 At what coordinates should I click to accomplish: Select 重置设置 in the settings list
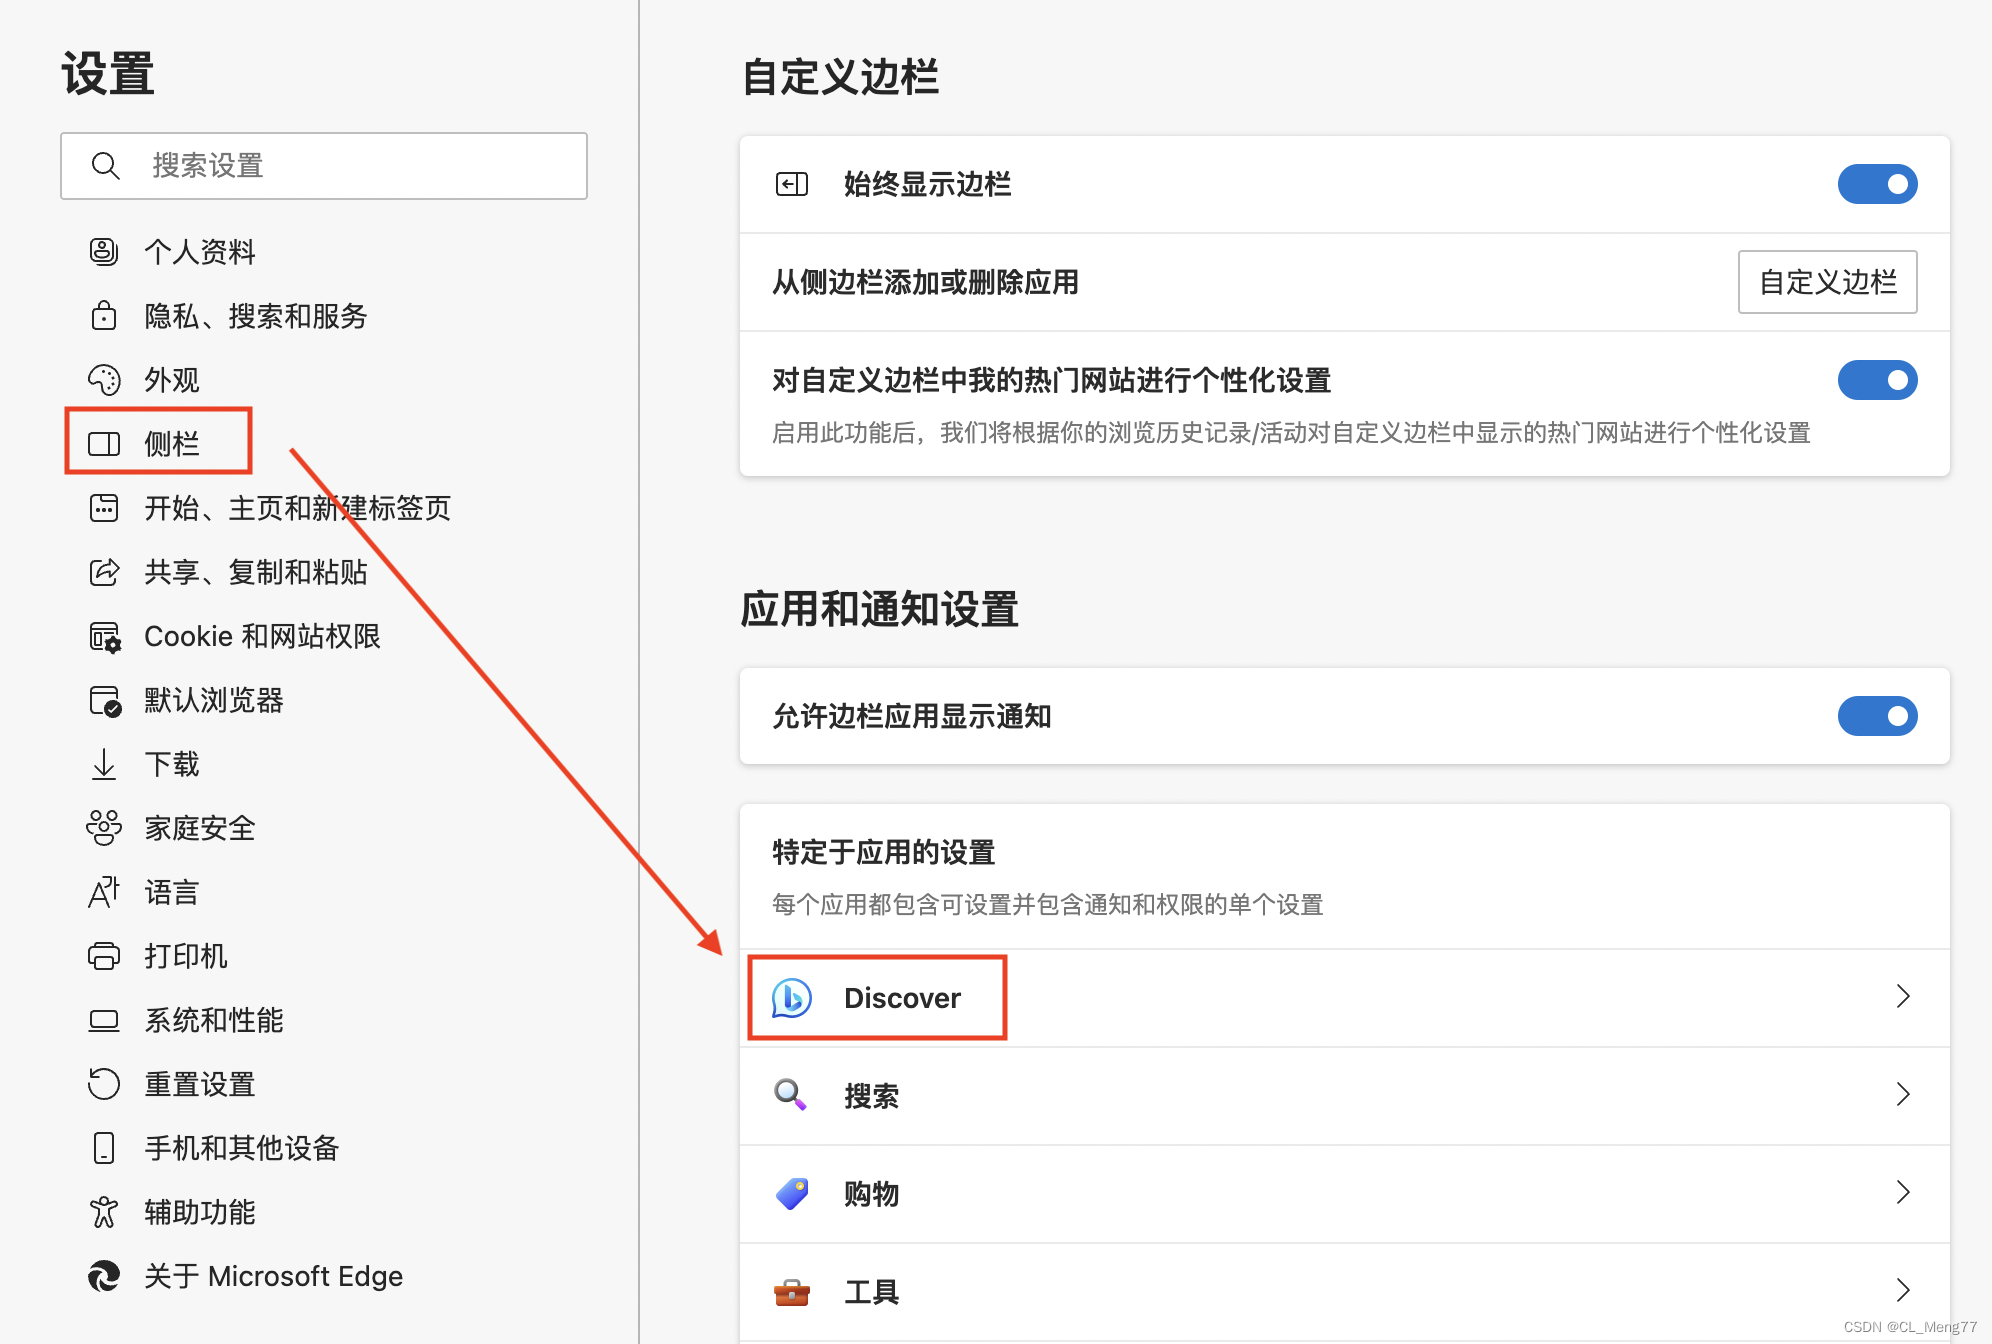200,1084
